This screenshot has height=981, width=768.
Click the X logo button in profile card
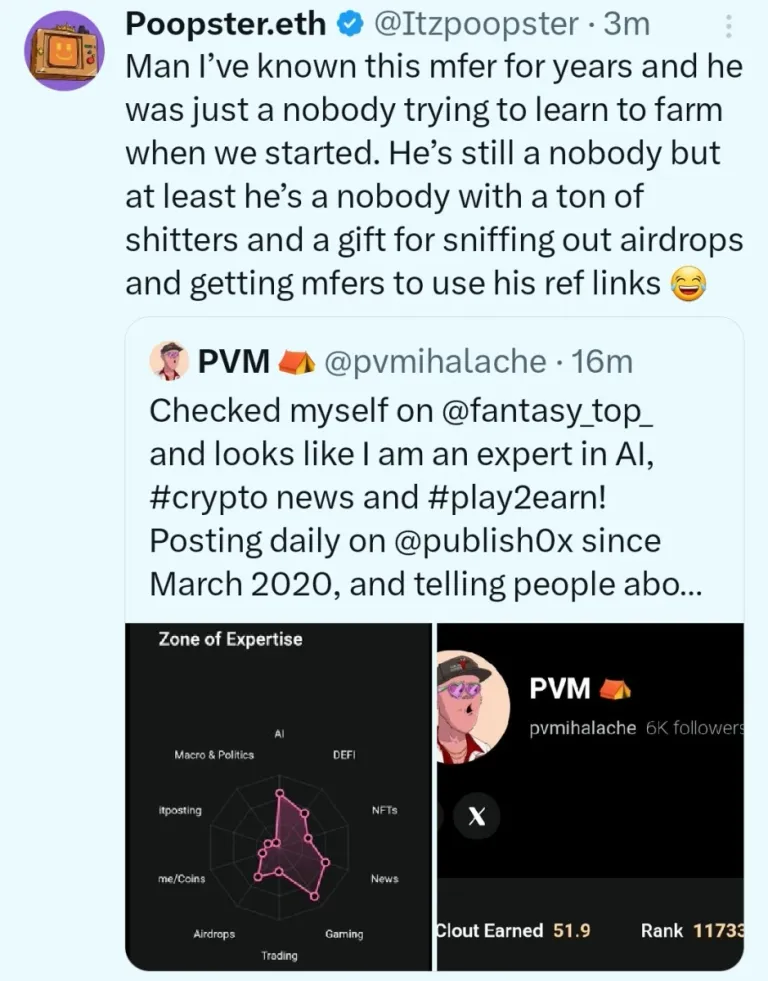coord(477,816)
